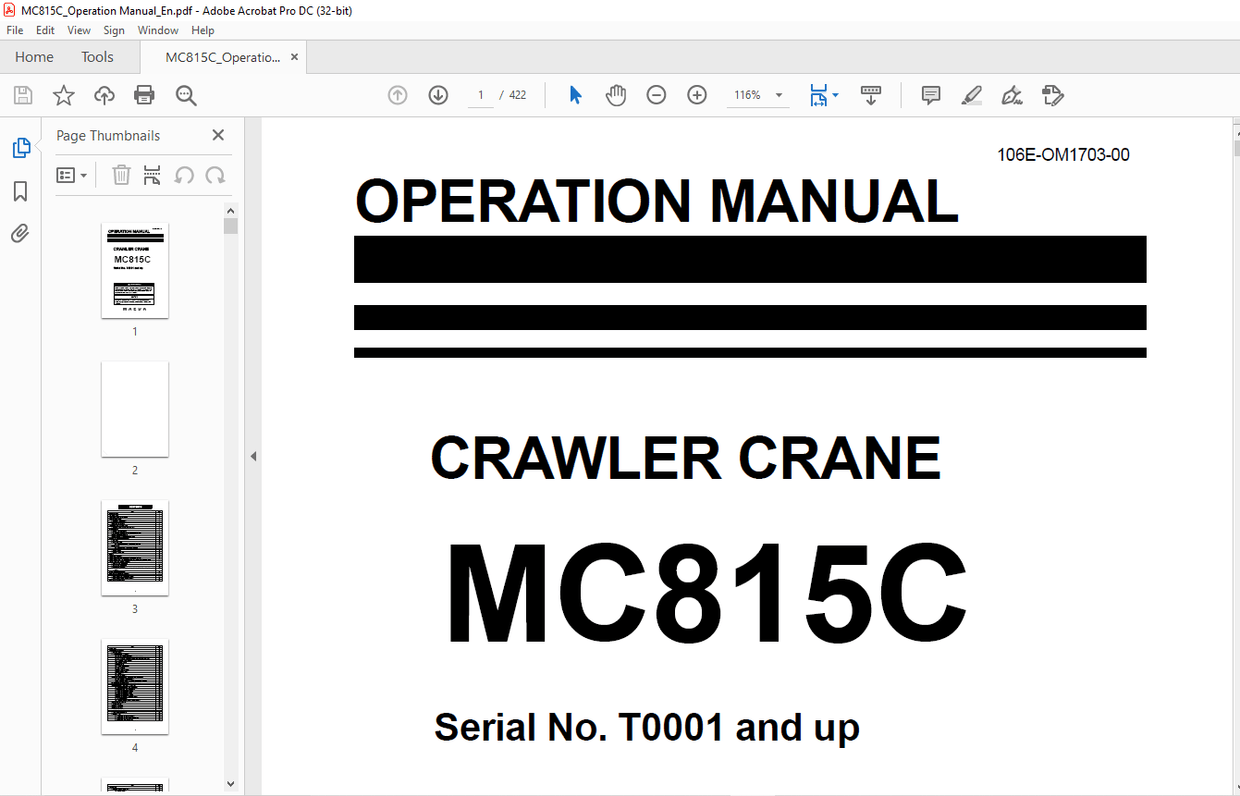Open the Bookmarks panel icon

pyautogui.click(x=21, y=191)
